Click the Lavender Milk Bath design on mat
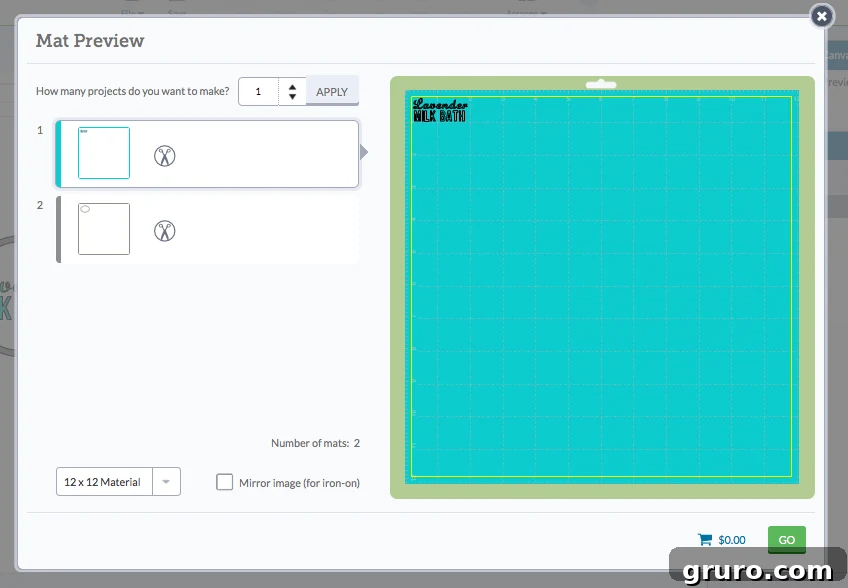 pyautogui.click(x=440, y=110)
